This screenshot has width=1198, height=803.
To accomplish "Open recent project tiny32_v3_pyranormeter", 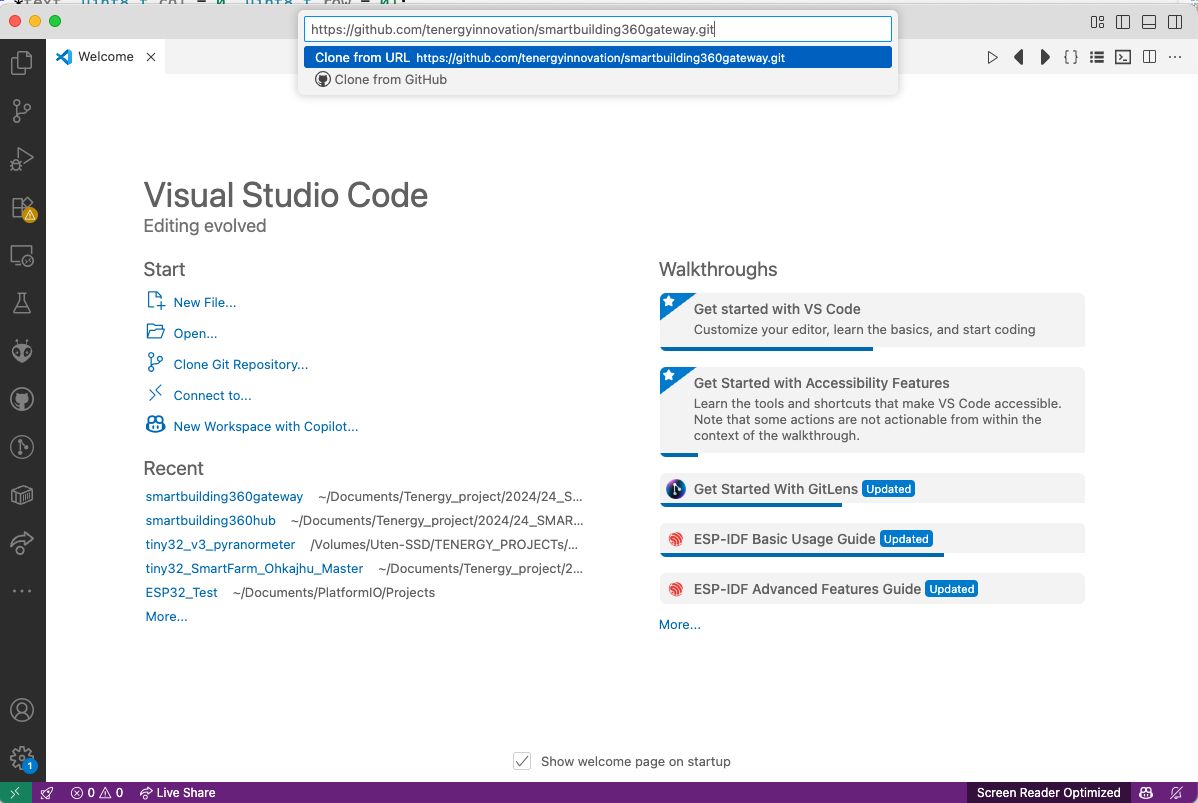I will point(220,545).
